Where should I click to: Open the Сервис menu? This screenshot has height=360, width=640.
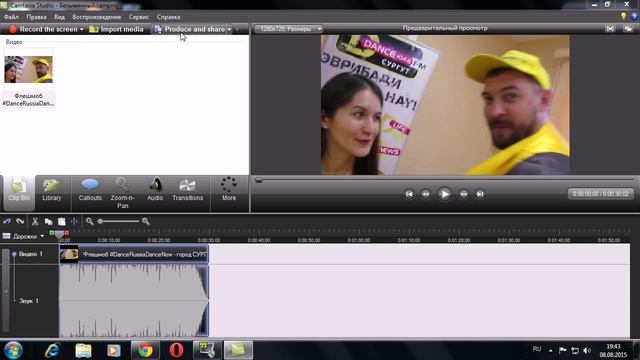139,17
